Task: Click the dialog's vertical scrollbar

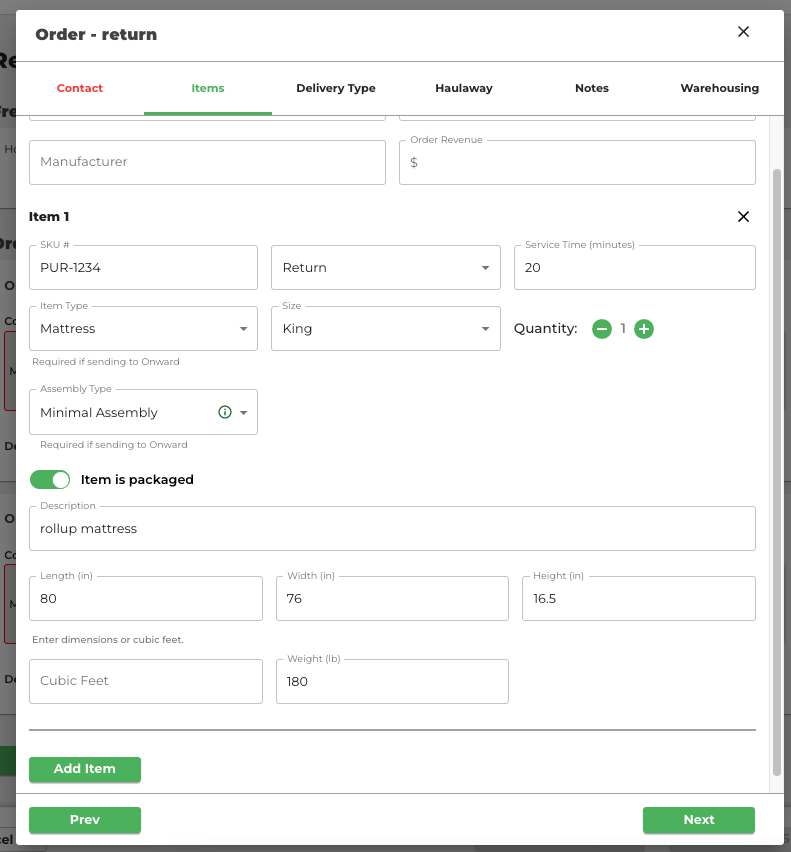Action: click(777, 470)
